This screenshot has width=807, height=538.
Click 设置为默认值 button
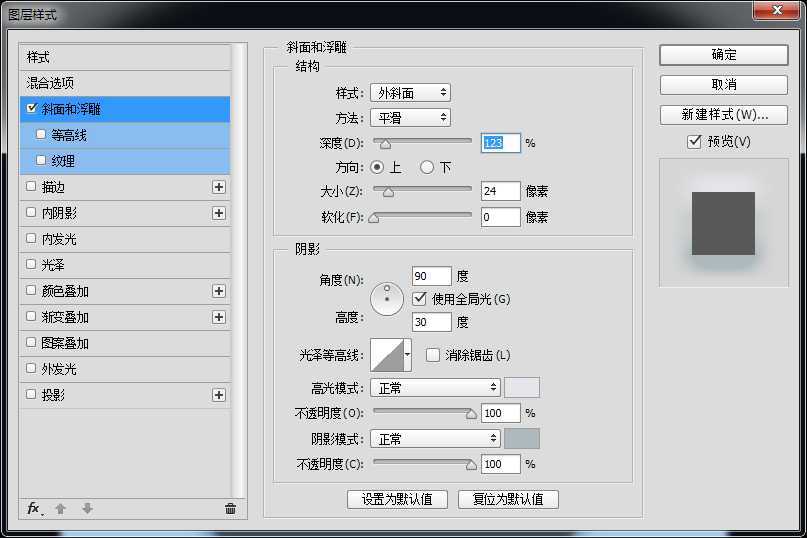pos(397,499)
